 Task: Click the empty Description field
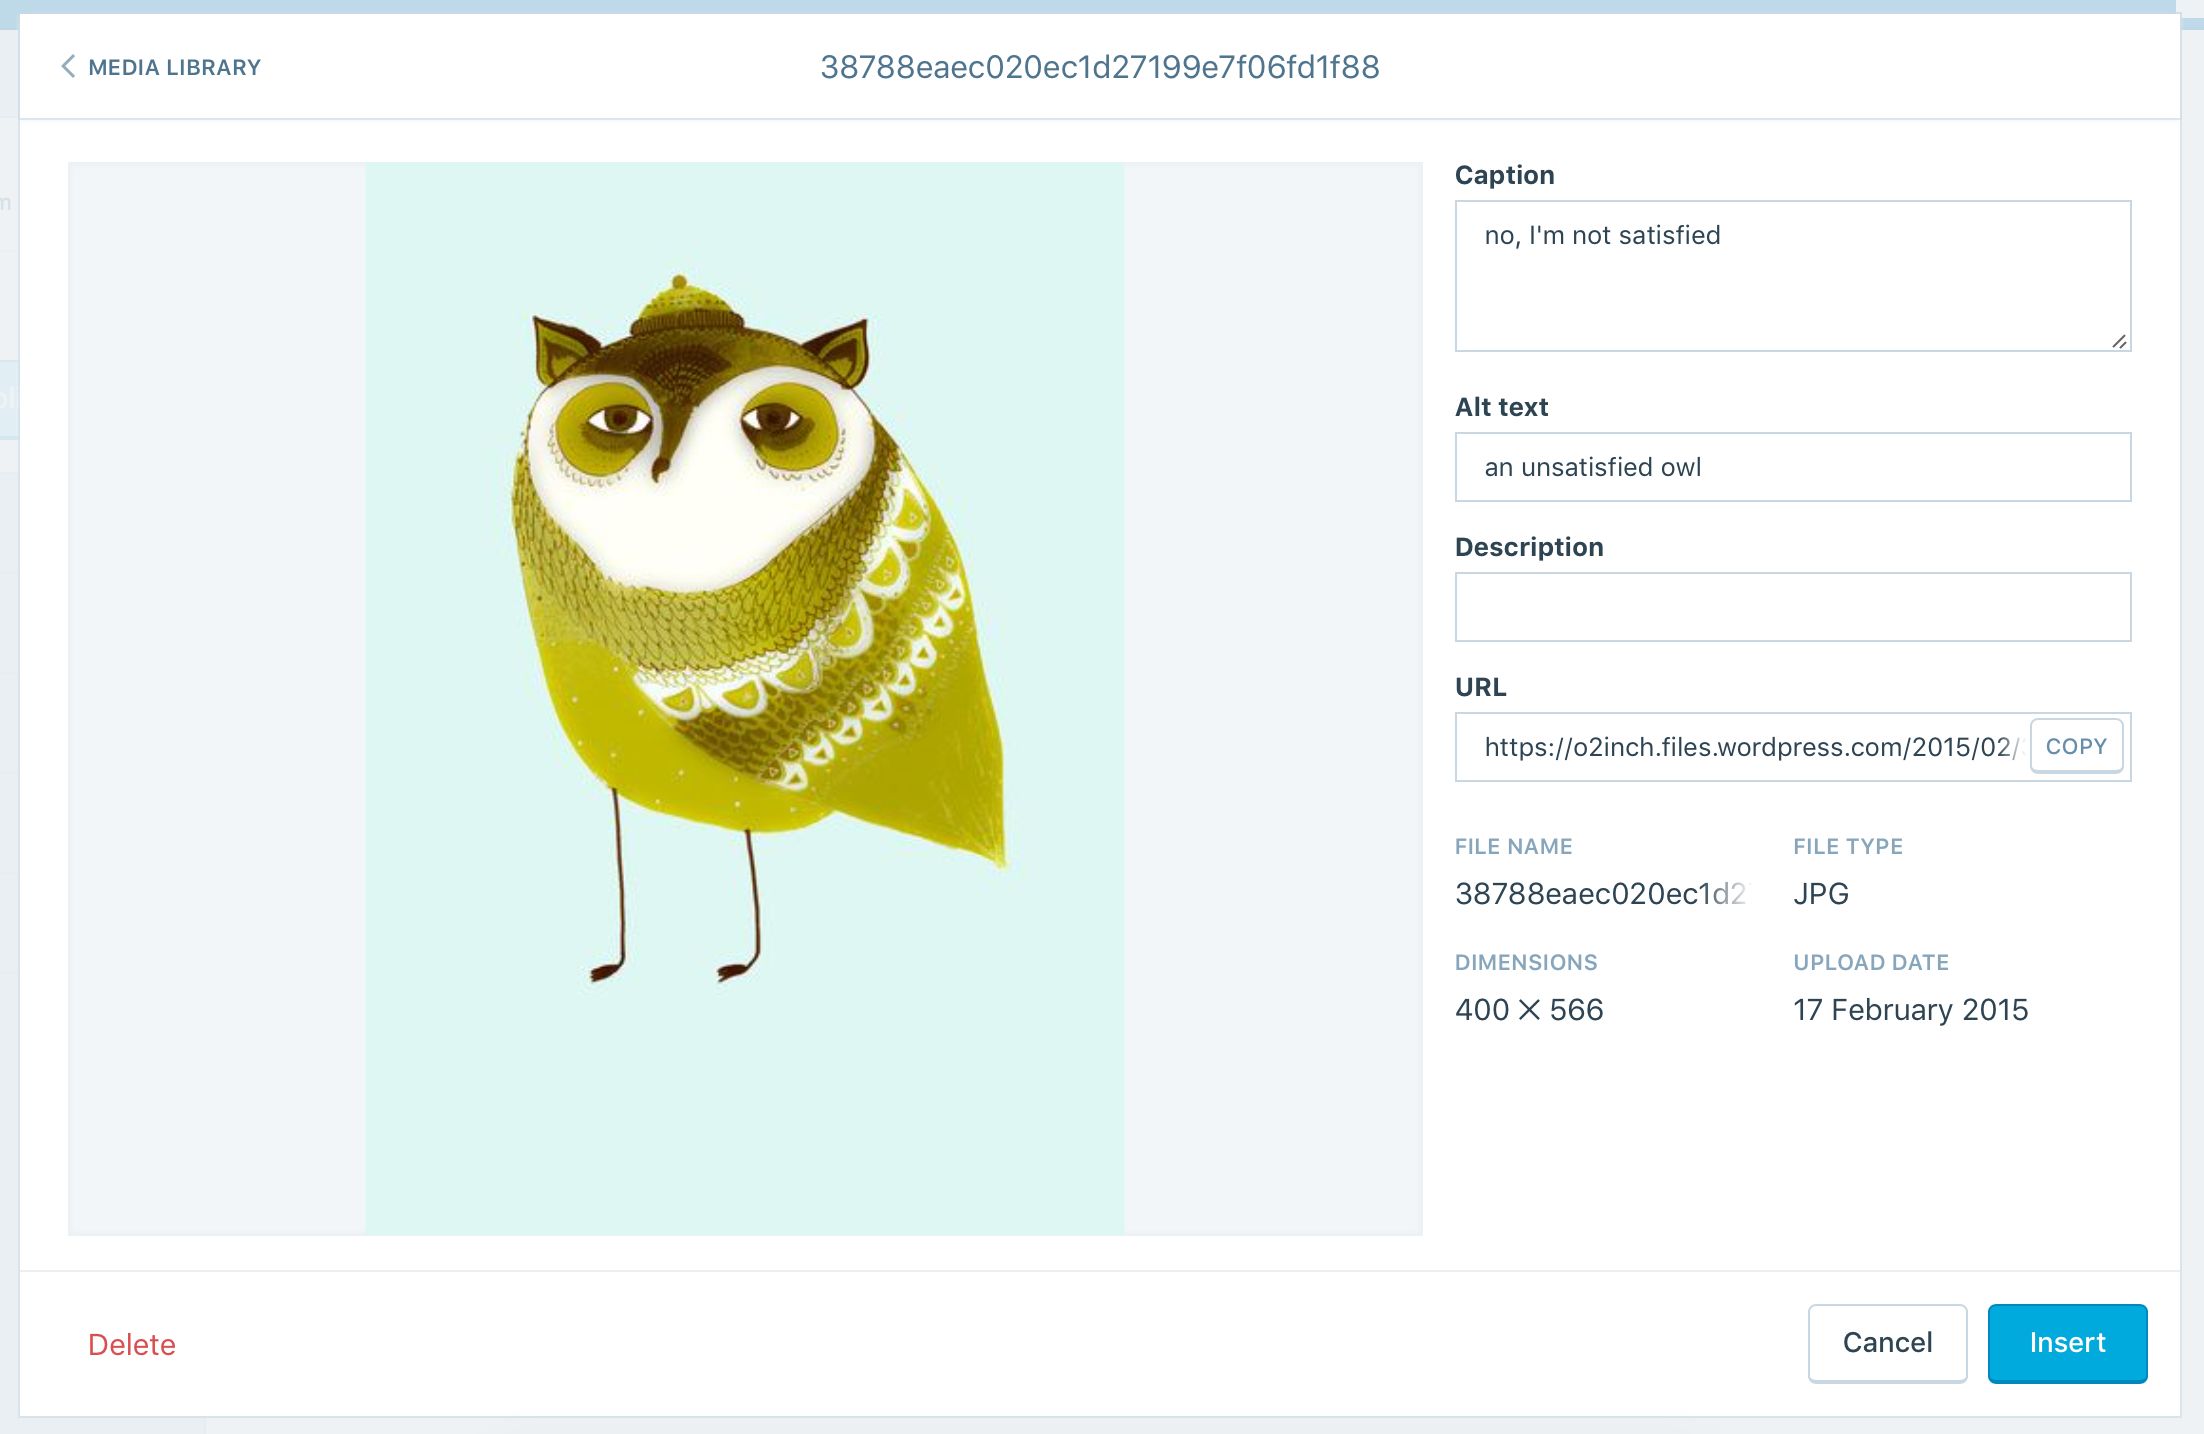click(1793, 607)
